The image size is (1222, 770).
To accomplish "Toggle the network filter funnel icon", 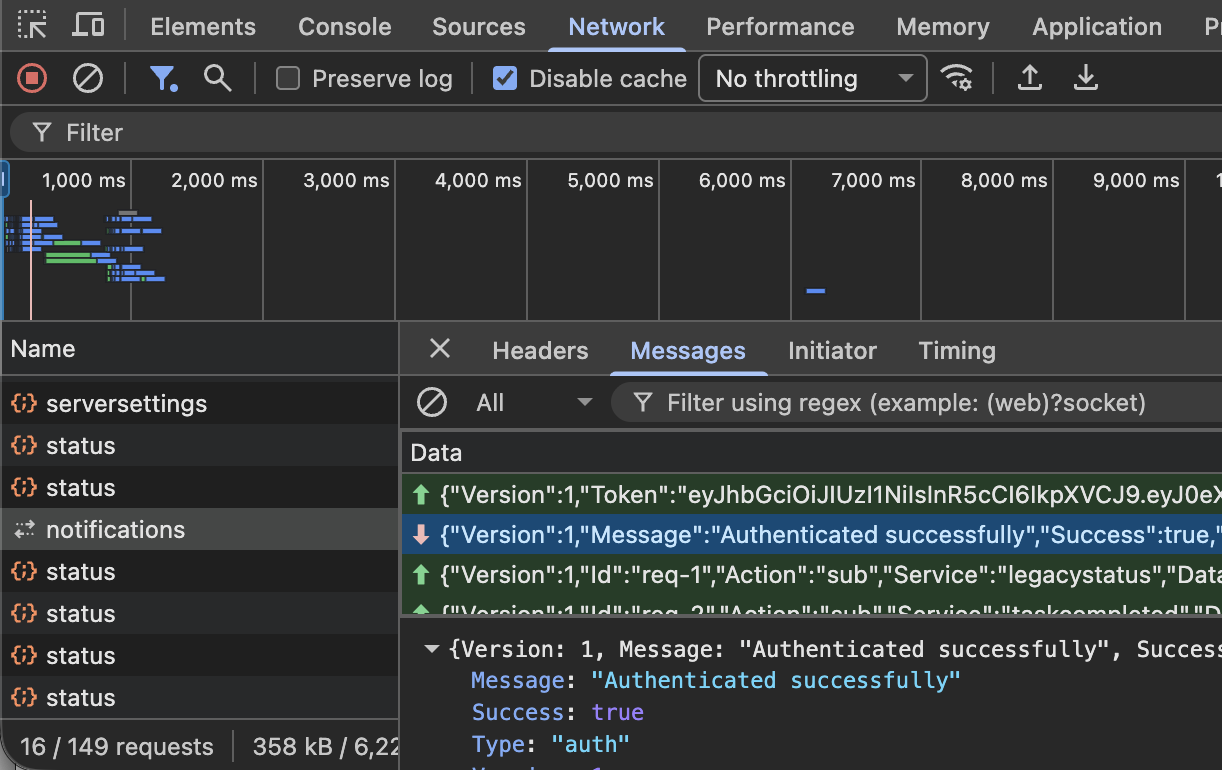I will coord(163,78).
